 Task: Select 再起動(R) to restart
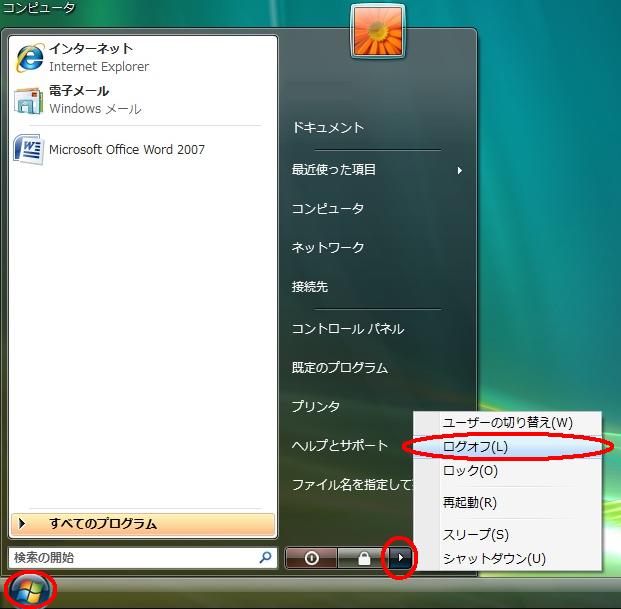pyautogui.click(x=469, y=503)
